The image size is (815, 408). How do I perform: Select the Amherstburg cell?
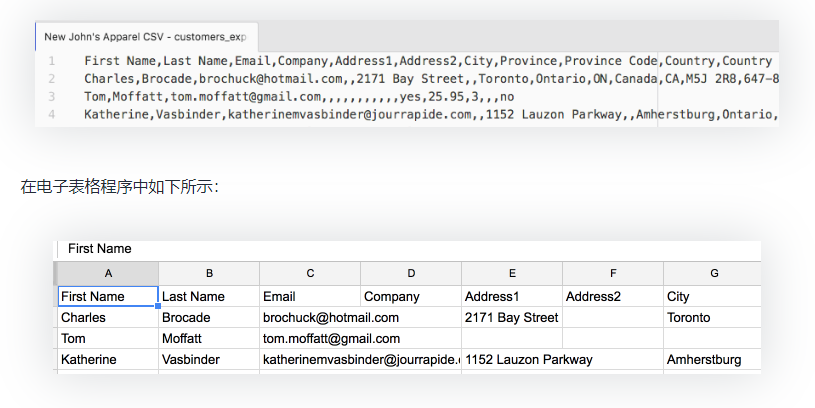[713, 360]
